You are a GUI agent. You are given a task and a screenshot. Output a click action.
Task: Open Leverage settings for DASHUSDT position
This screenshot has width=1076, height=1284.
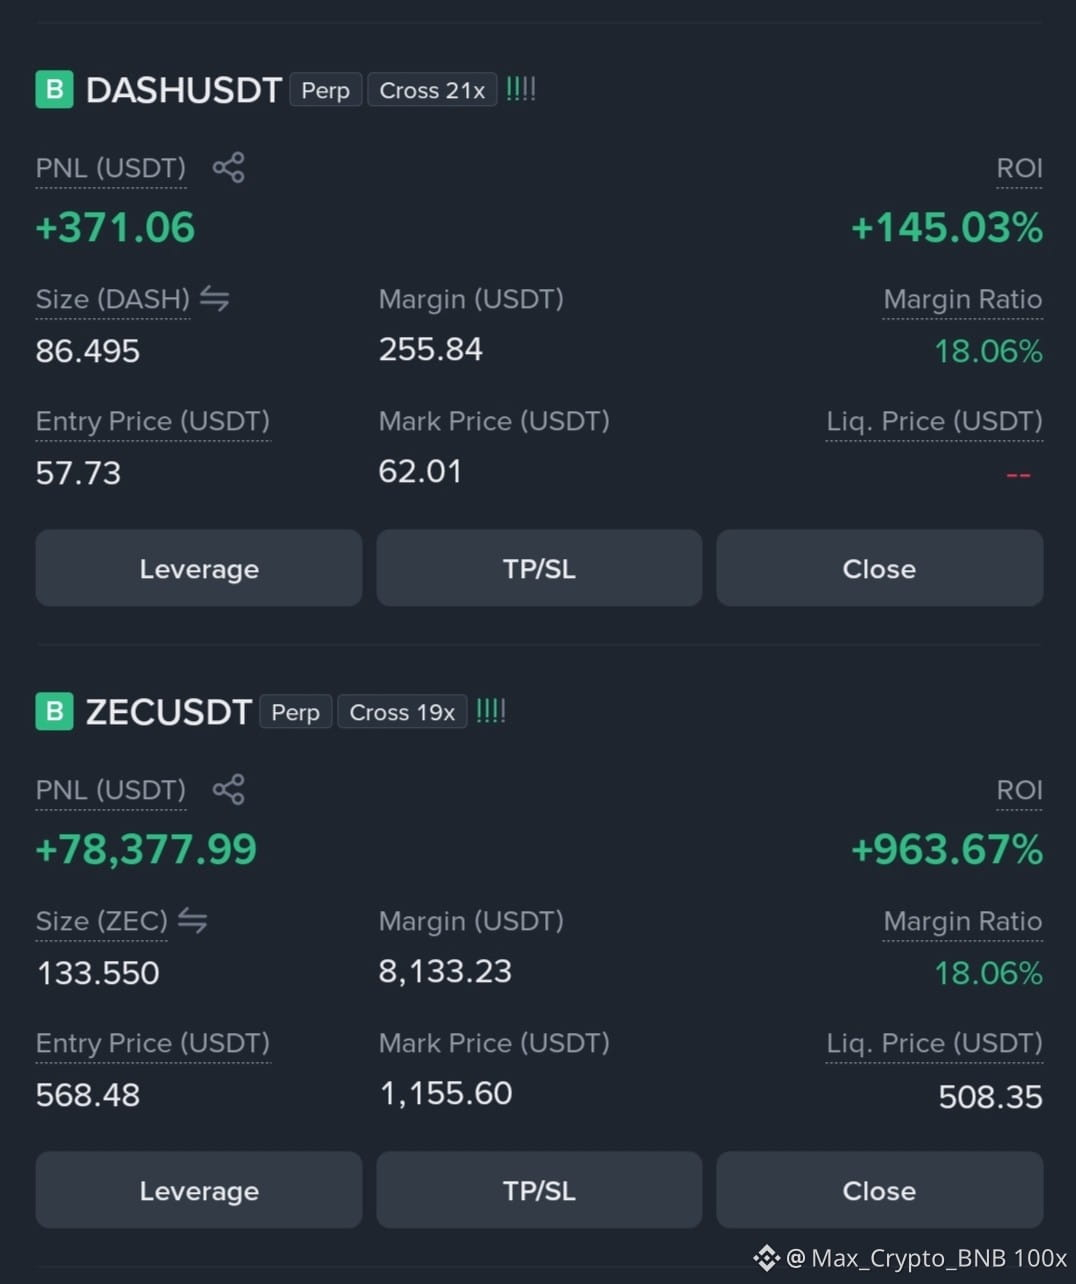click(x=199, y=568)
